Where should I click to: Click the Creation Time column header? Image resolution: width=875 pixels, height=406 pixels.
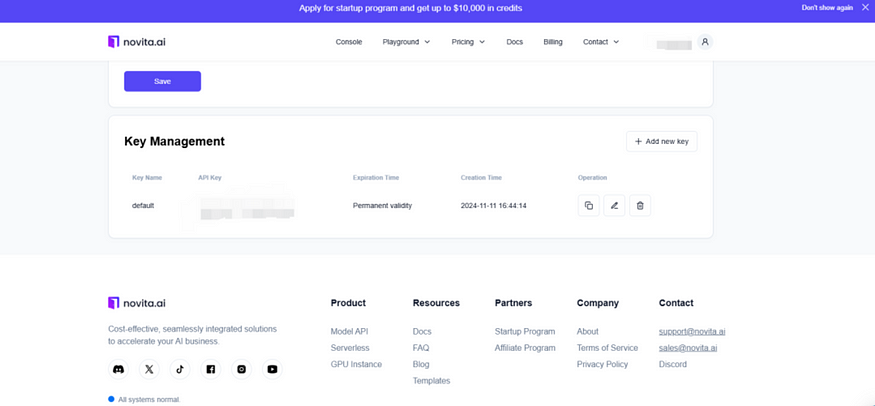(481, 178)
